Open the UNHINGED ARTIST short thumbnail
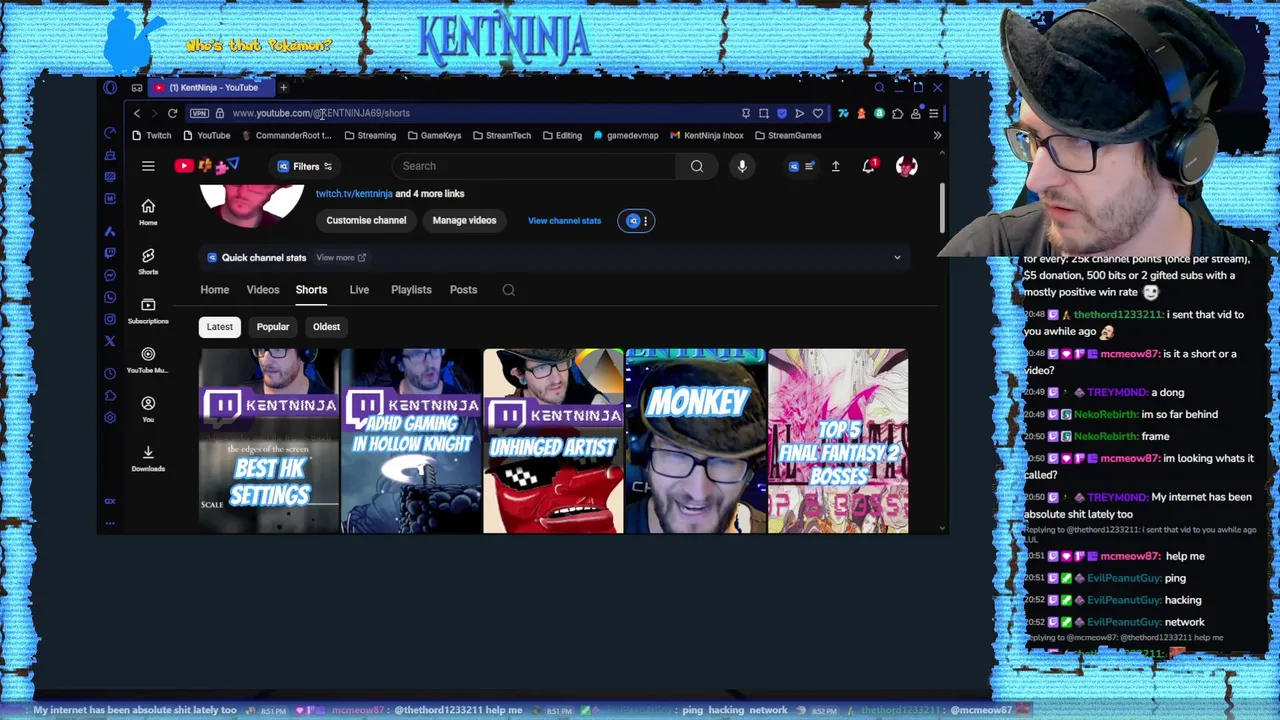Screen dimensions: 1280x720 click(x=553, y=441)
